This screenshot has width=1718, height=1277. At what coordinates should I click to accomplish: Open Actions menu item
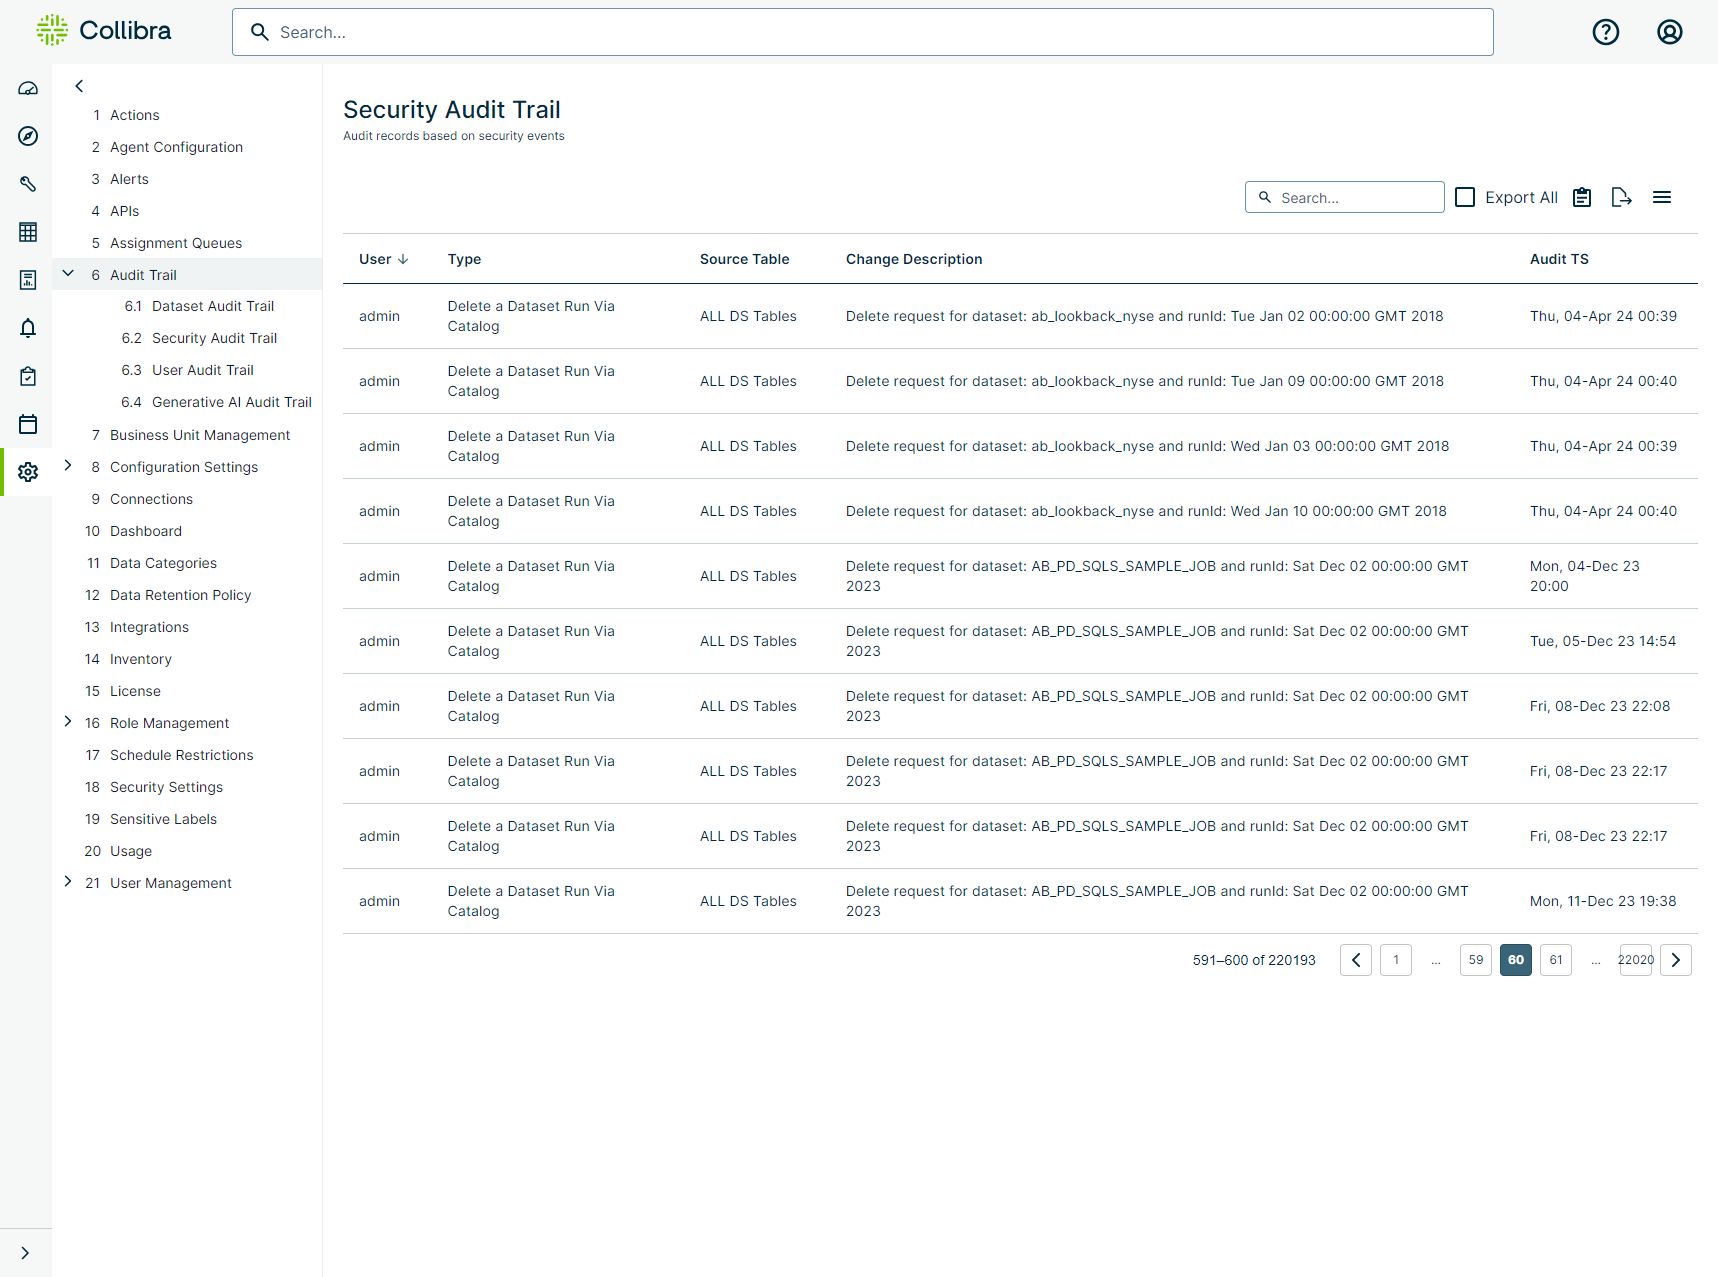(134, 115)
